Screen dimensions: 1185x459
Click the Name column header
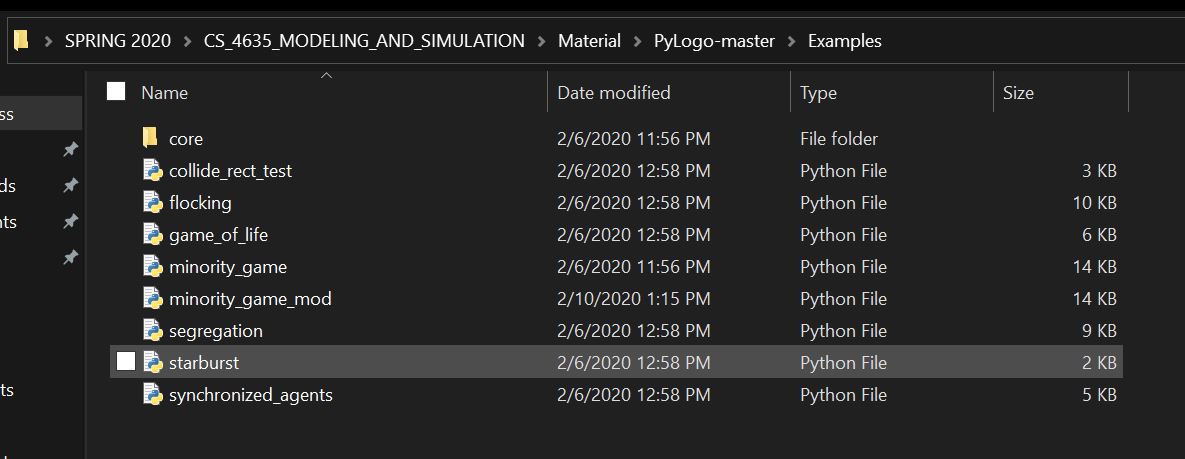pos(164,93)
